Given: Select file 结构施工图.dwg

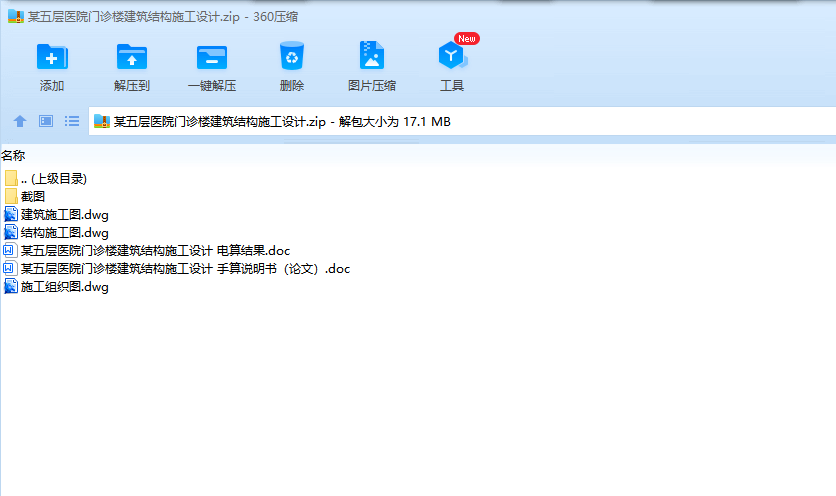Looking at the screenshot, I should click(57, 233).
